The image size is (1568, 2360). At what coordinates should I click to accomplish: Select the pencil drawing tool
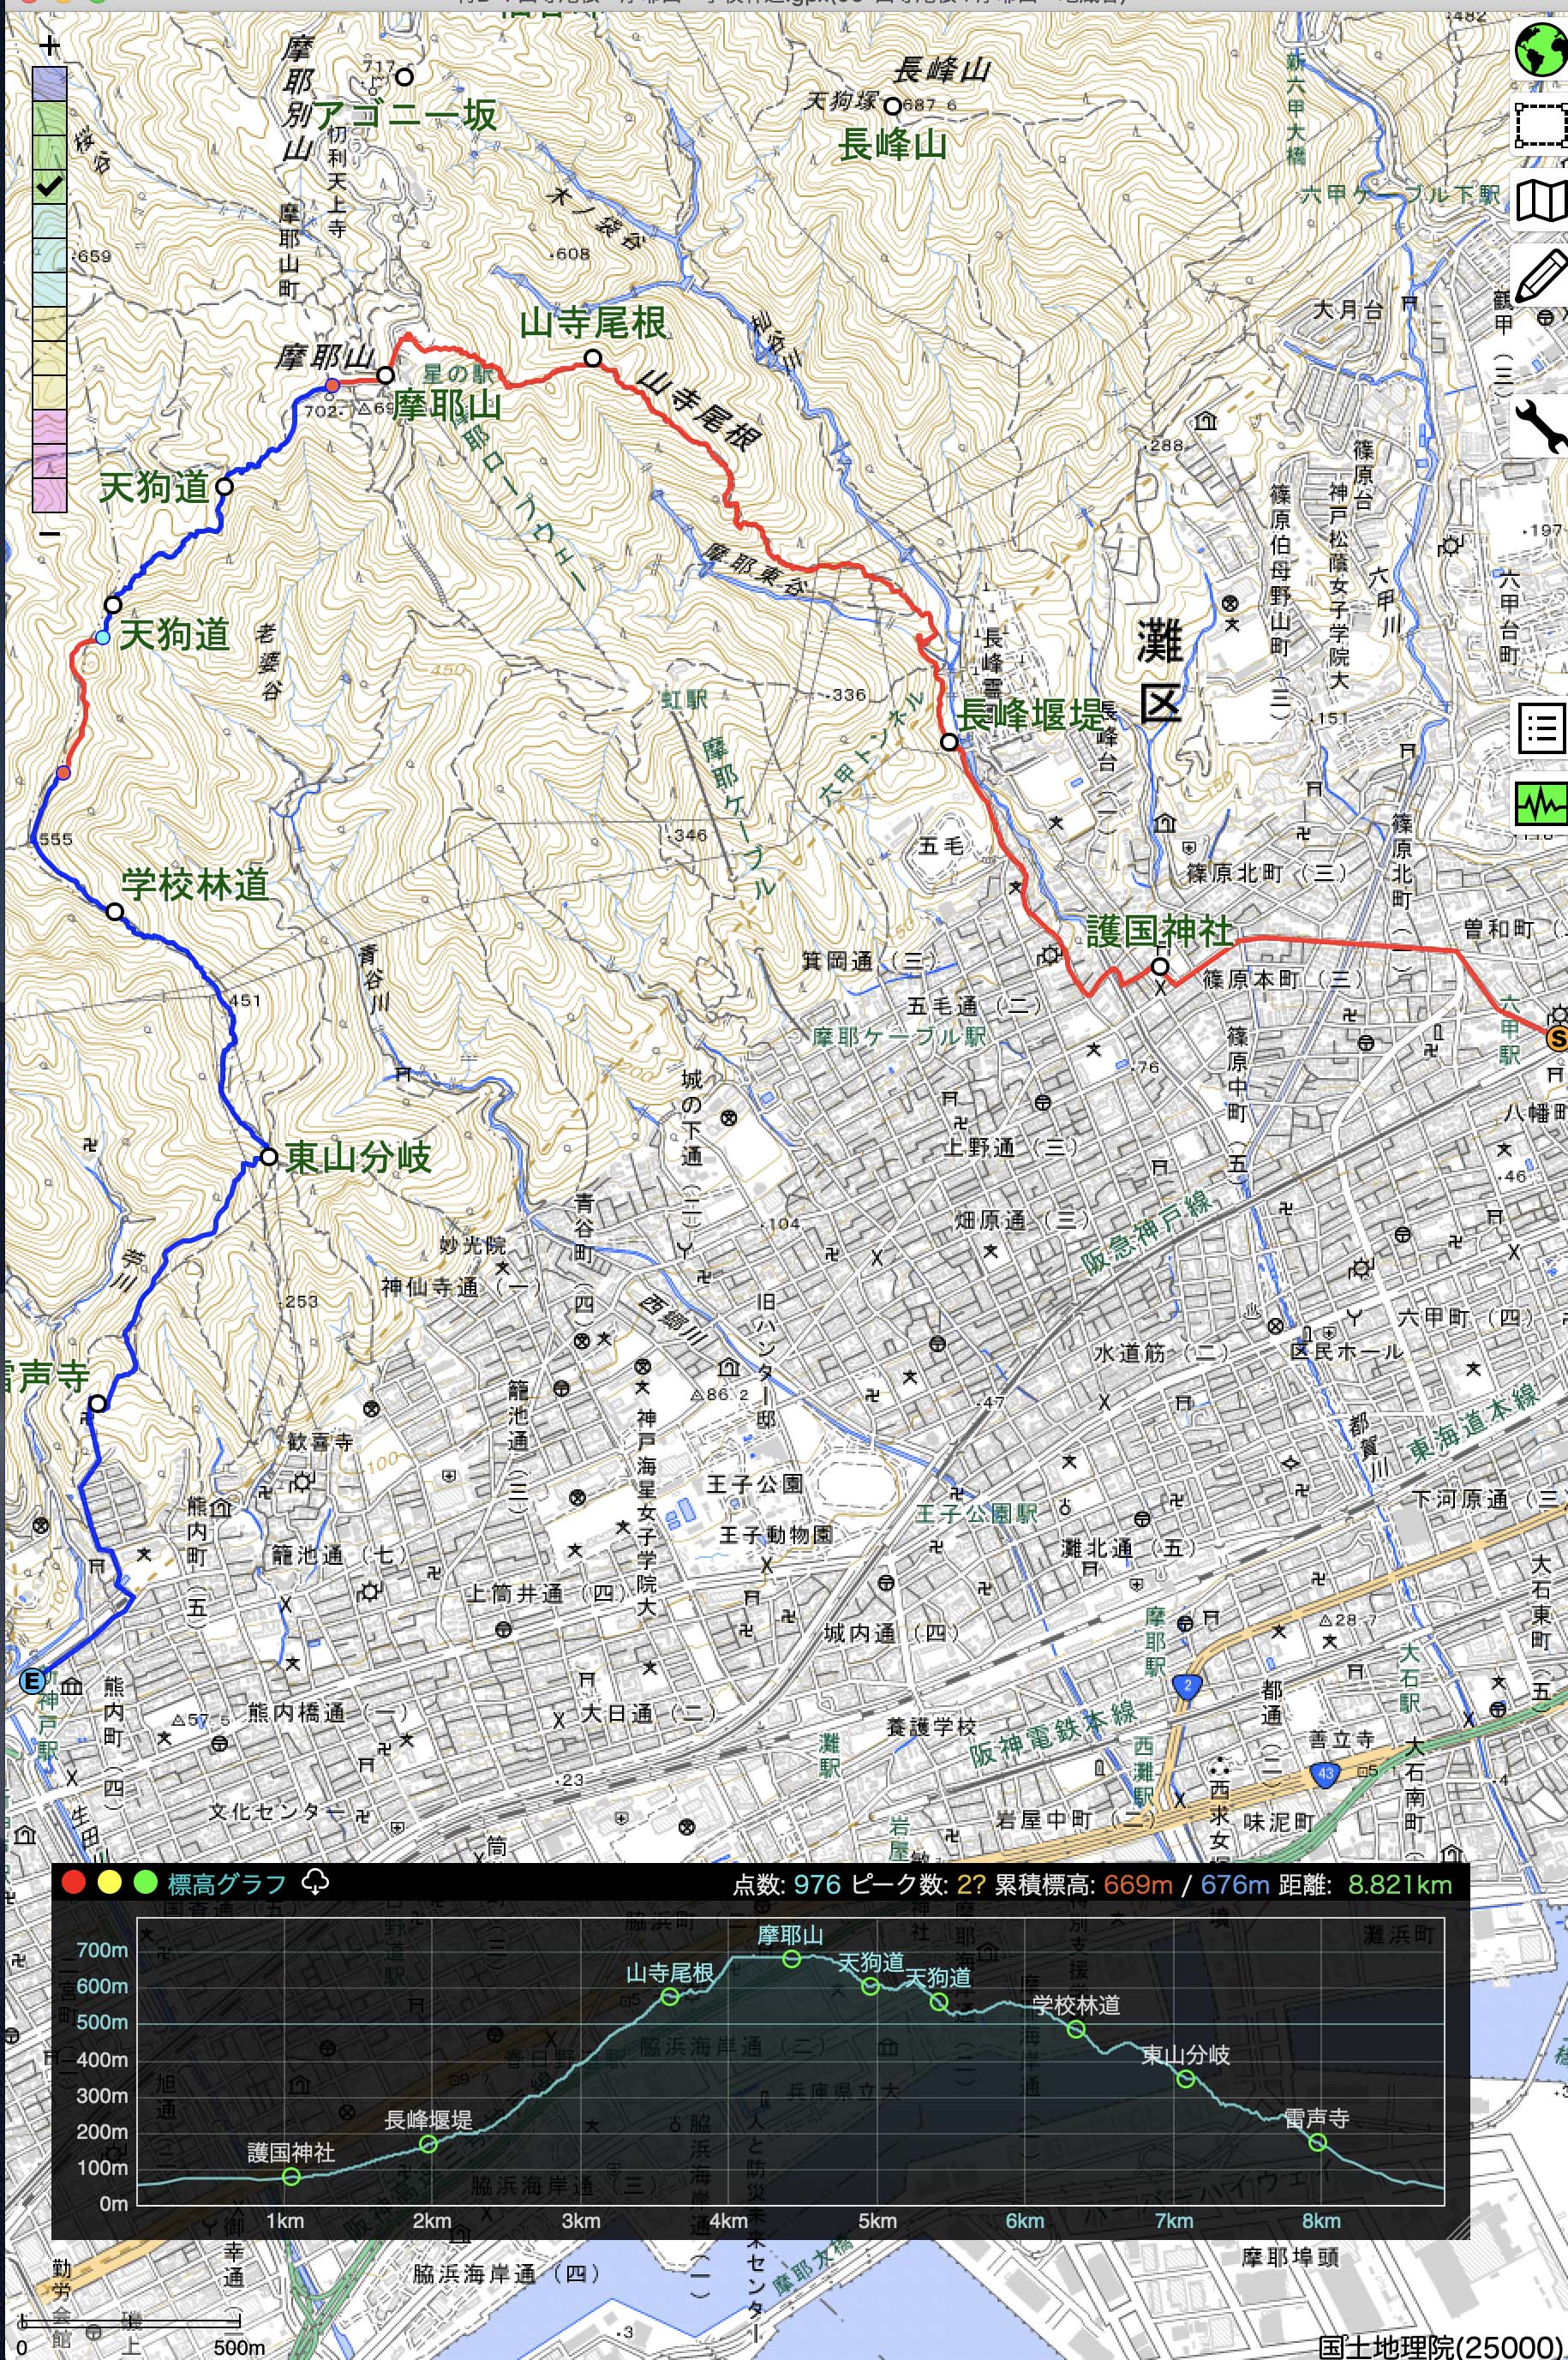point(1541,275)
